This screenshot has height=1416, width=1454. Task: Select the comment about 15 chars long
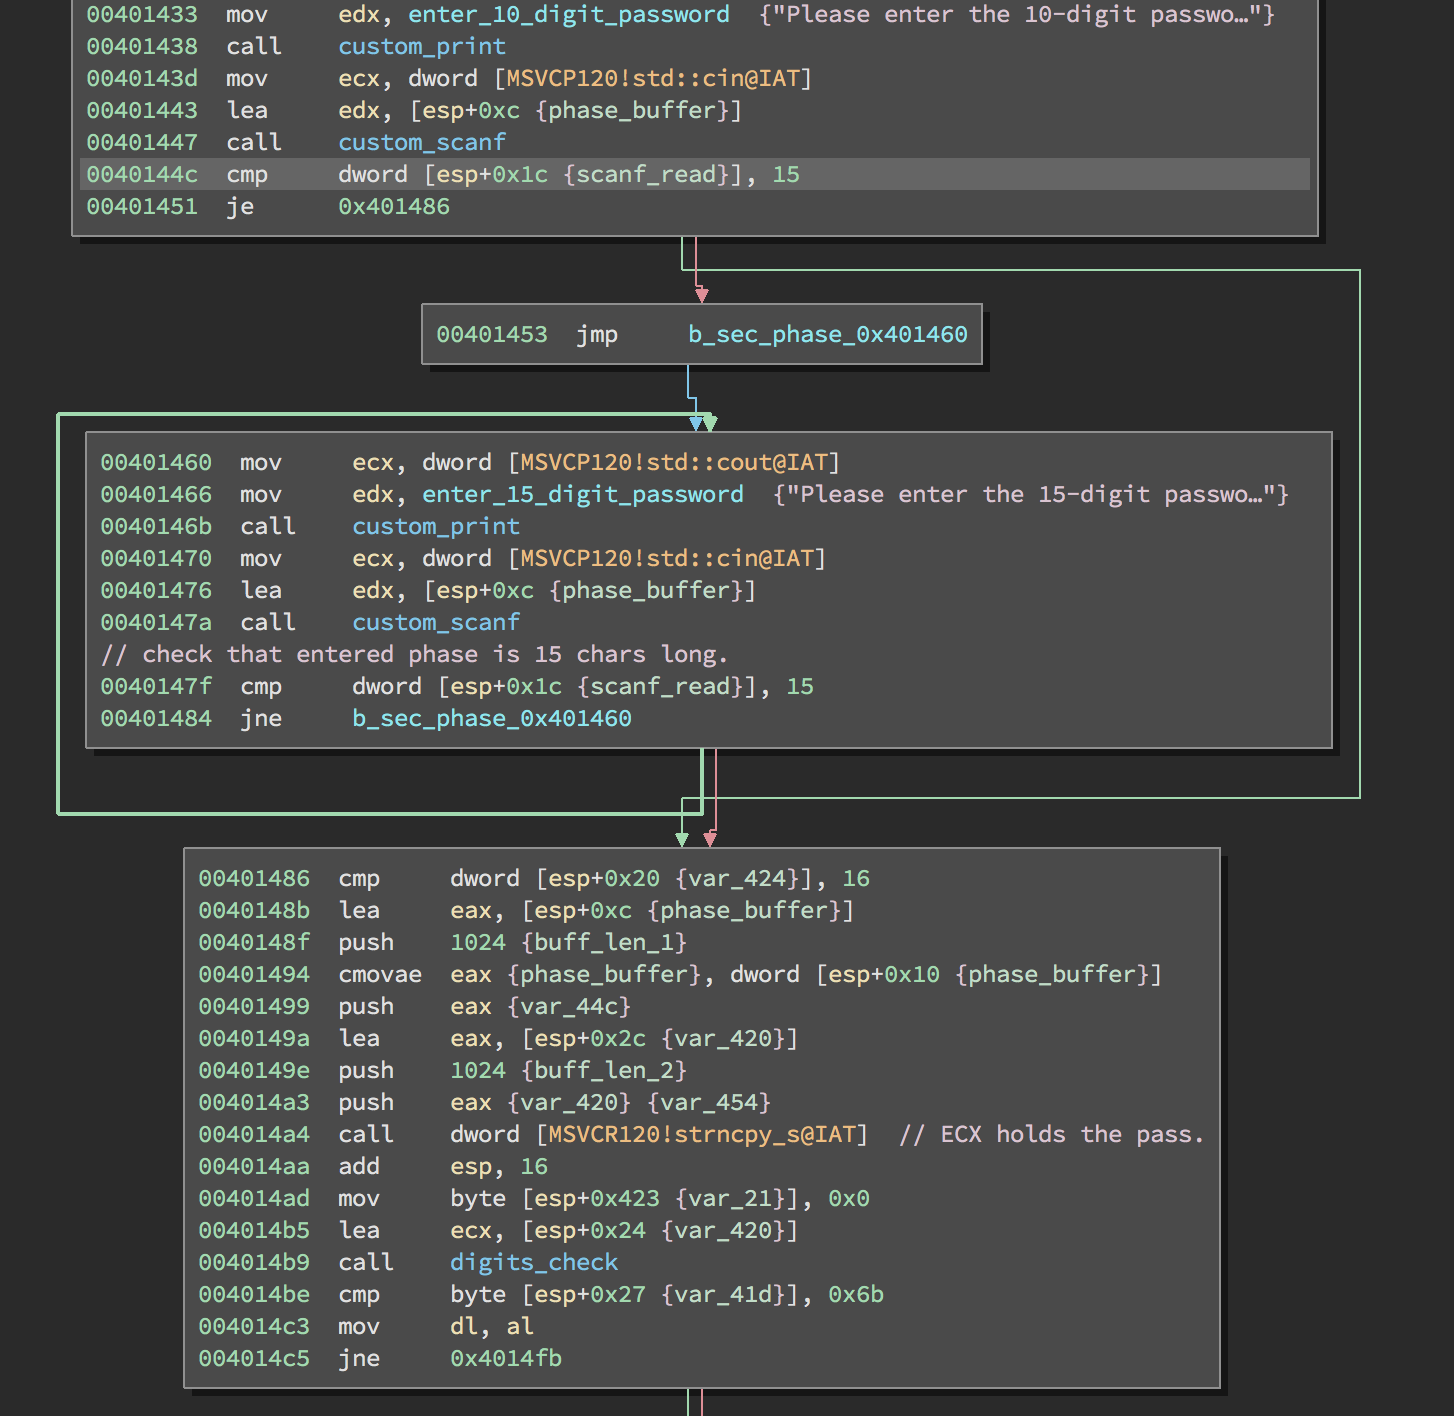coord(414,654)
